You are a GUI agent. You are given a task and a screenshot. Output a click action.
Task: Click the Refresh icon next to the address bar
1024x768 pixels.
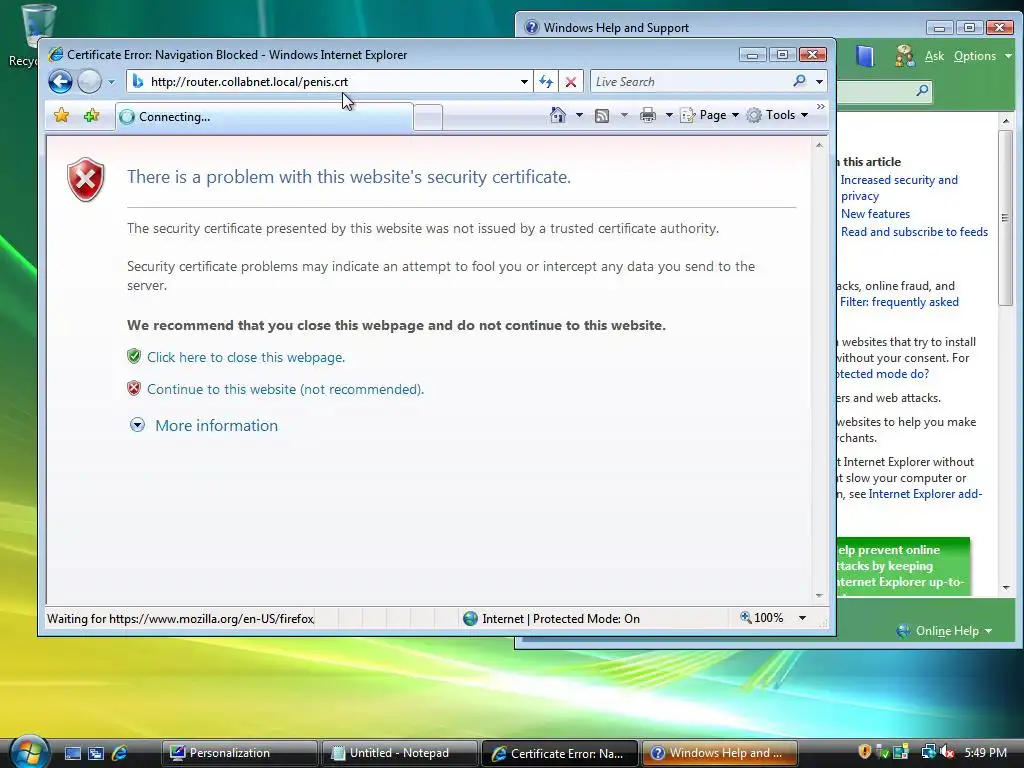coord(546,82)
